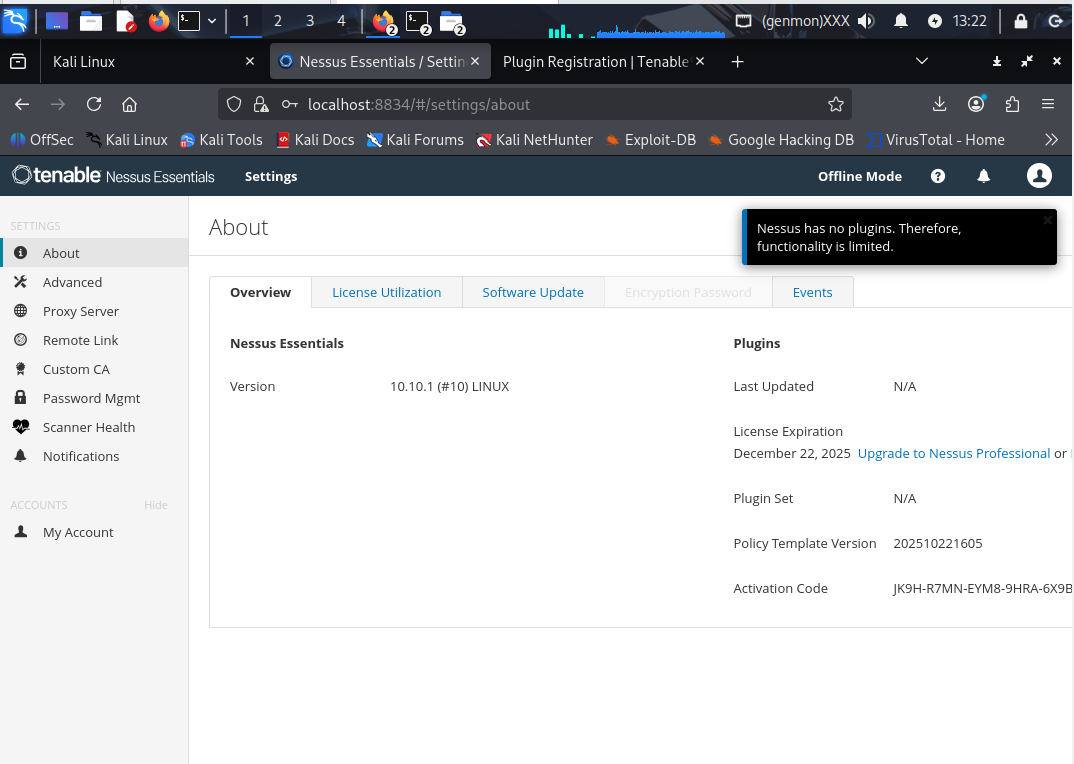Open Firefox account icon
1074x764 pixels.
[x=976, y=104]
